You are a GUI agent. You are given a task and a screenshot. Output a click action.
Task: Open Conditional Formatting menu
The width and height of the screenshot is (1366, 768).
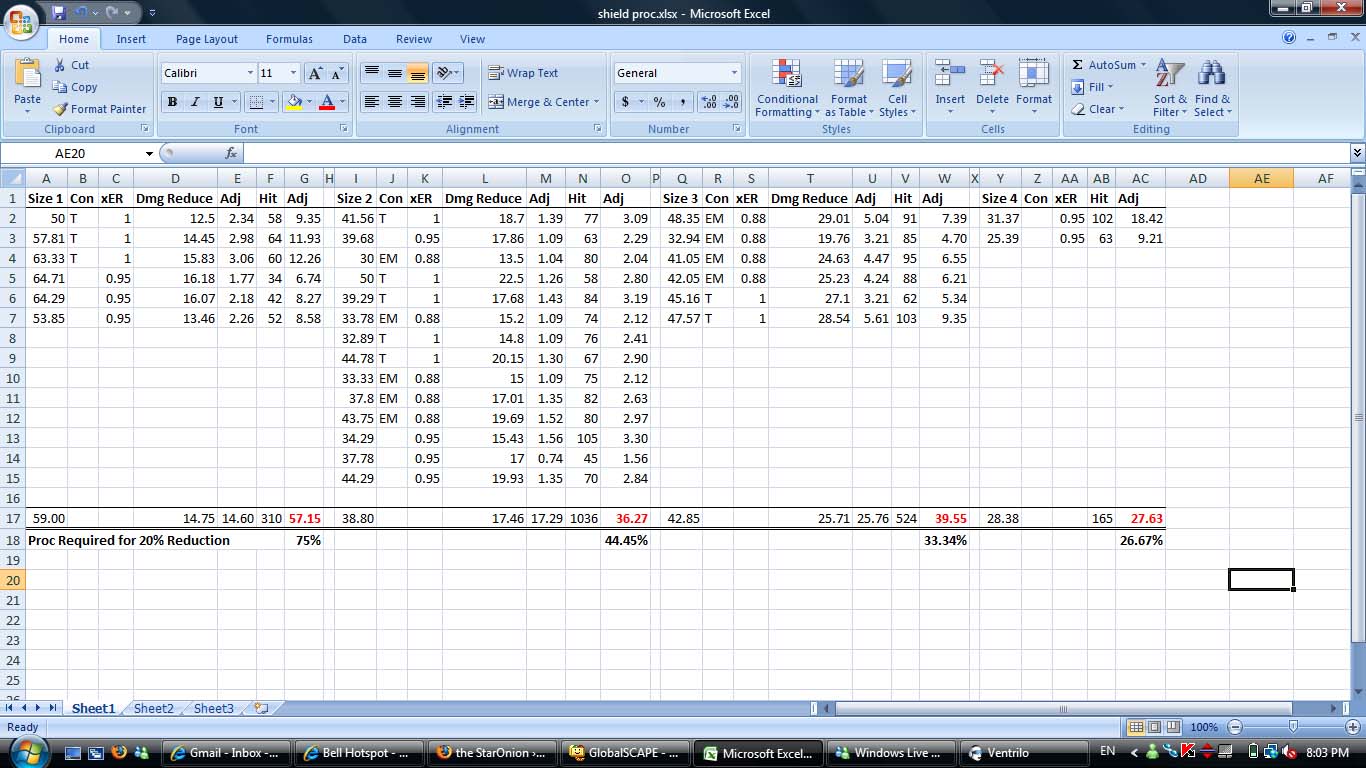[x=787, y=88]
